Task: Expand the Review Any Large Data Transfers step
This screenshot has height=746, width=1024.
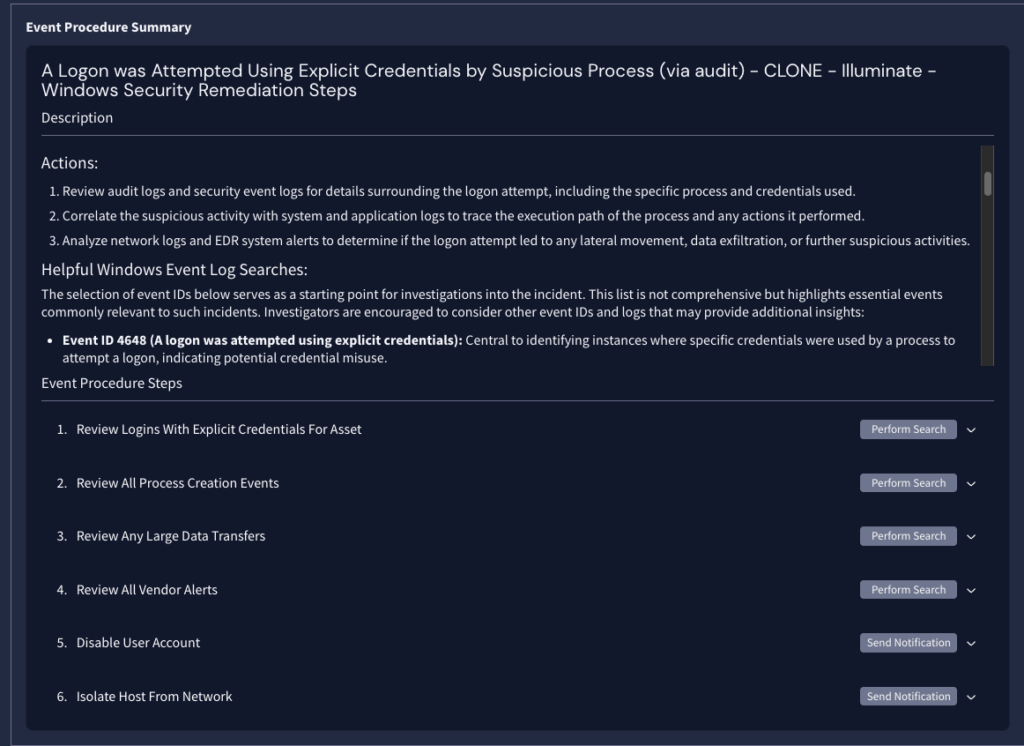Action: pos(969,535)
